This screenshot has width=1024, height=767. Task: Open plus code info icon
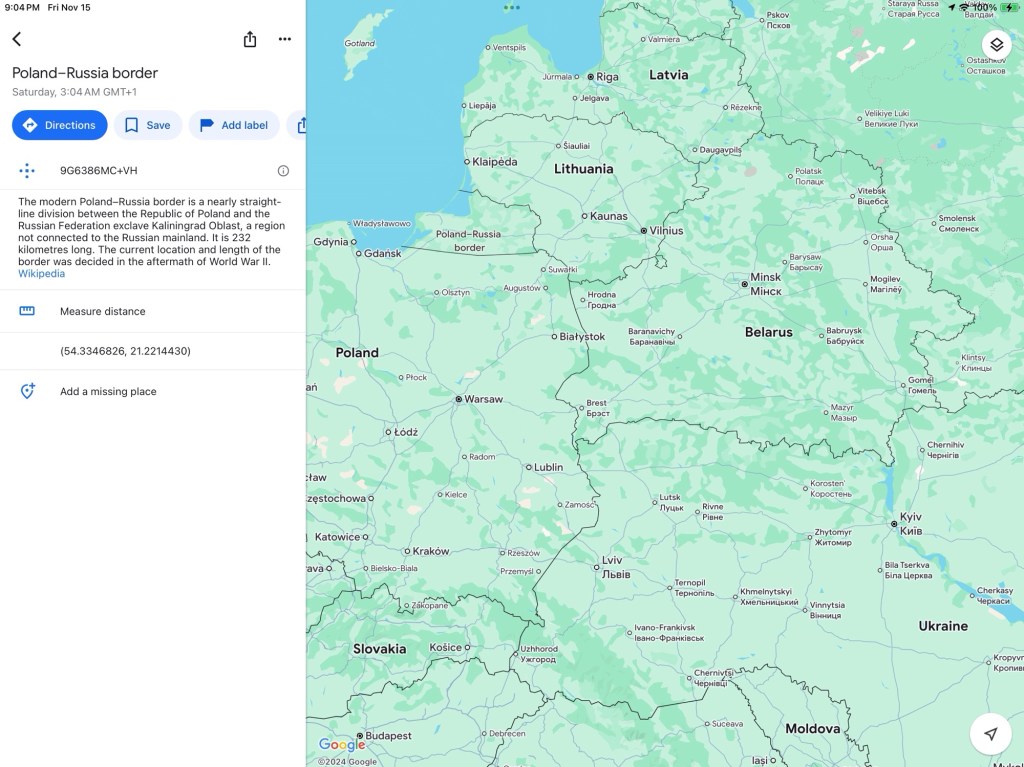[283, 171]
